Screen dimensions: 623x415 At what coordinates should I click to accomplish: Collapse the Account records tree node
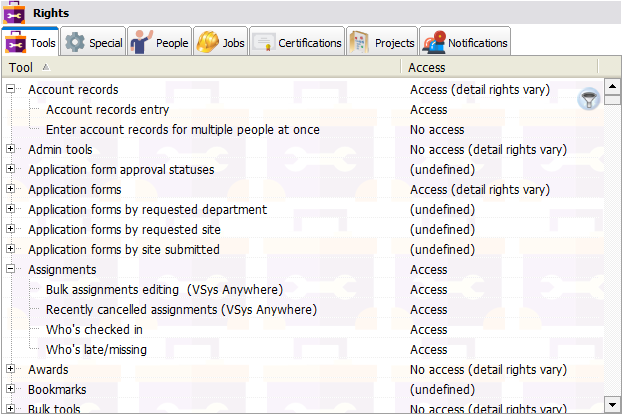(11, 90)
